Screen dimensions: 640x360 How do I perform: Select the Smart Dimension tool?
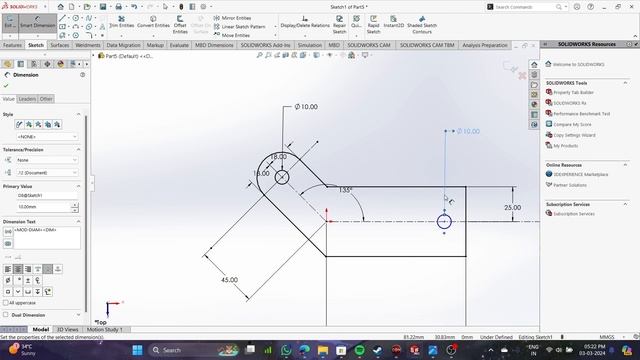click(38, 22)
